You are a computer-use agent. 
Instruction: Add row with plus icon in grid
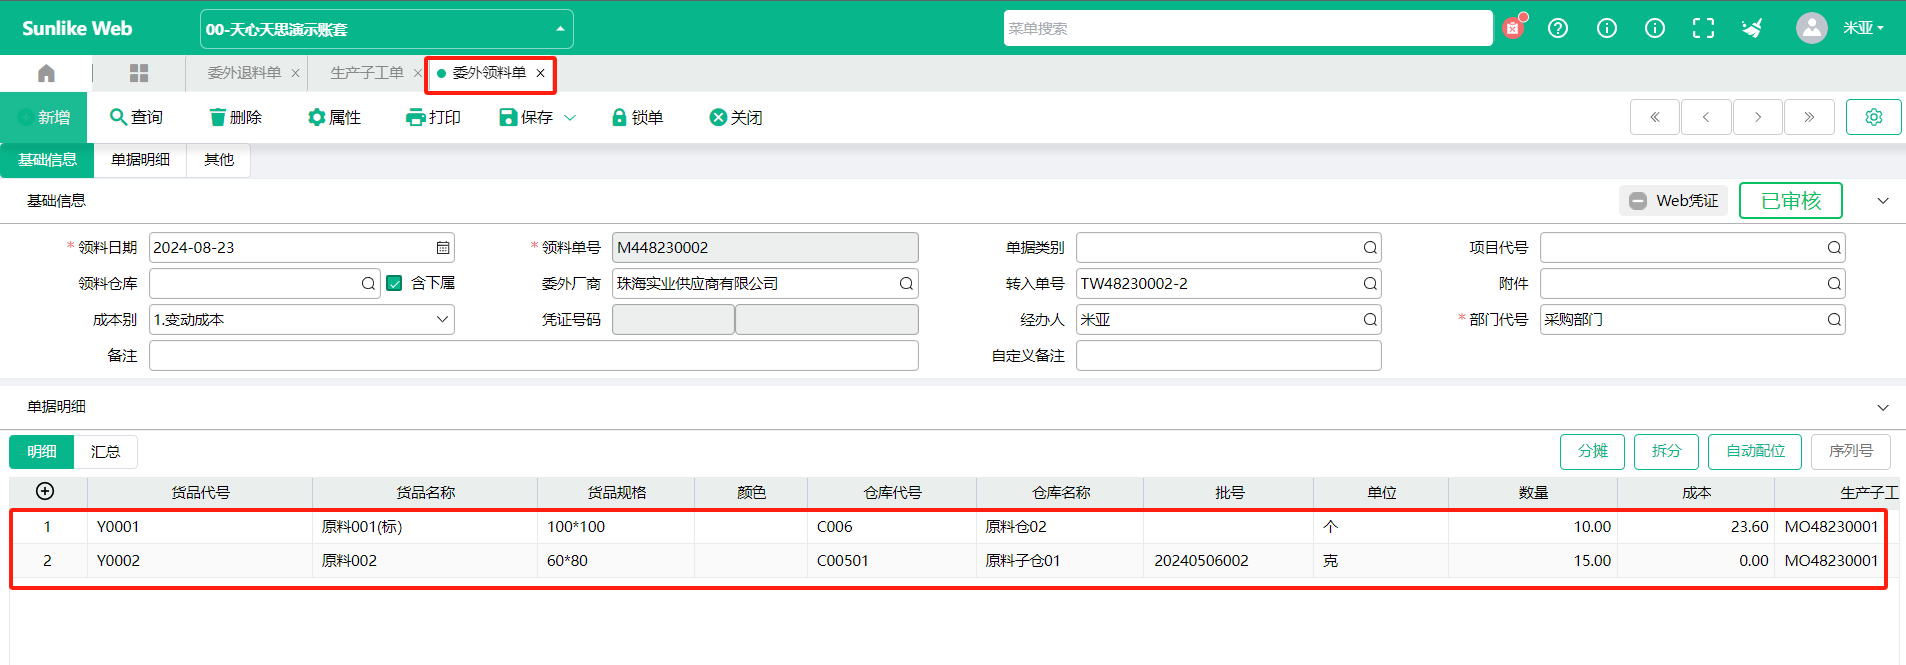click(45, 491)
